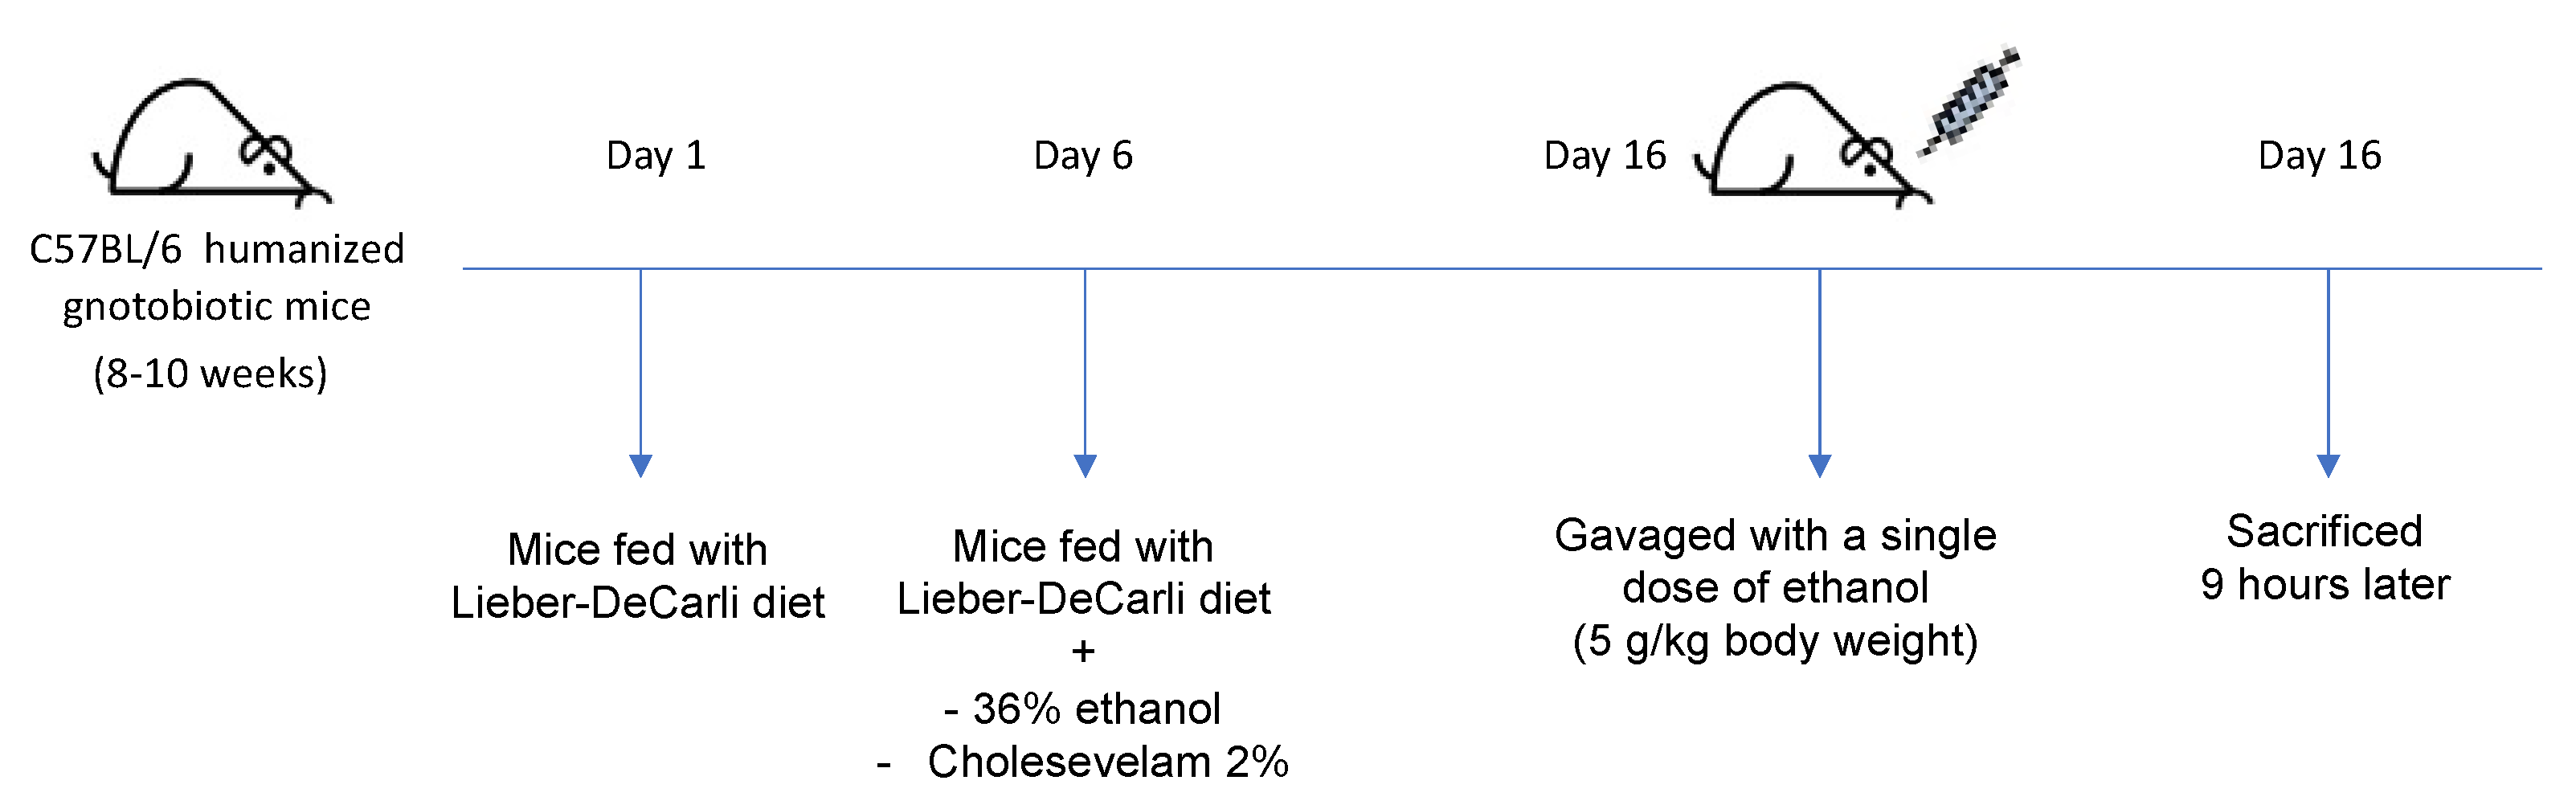The height and width of the screenshot is (809, 2576).
Task: Click the '9 hours later' text
Action: 2325,585
